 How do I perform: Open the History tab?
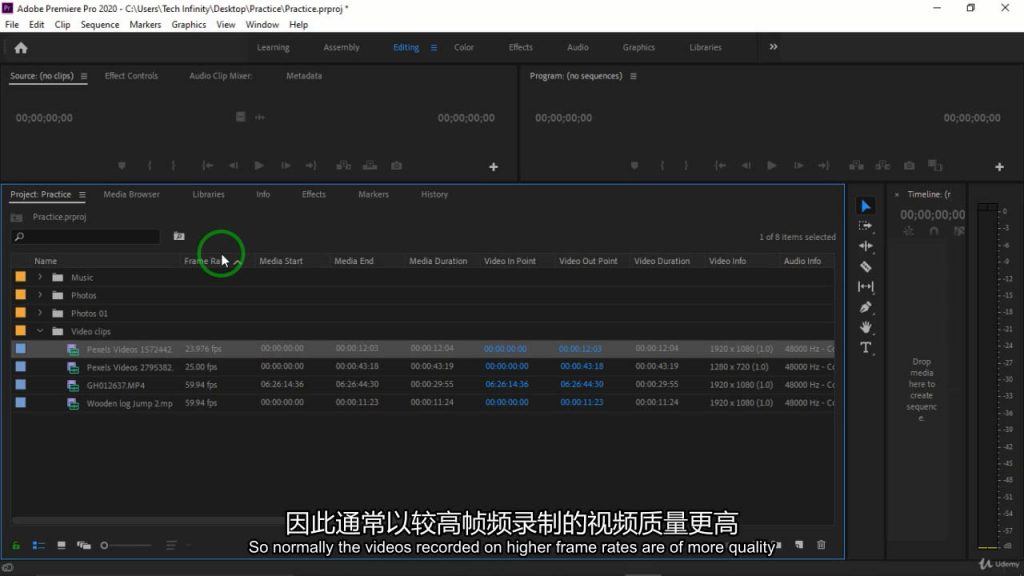[434, 195]
